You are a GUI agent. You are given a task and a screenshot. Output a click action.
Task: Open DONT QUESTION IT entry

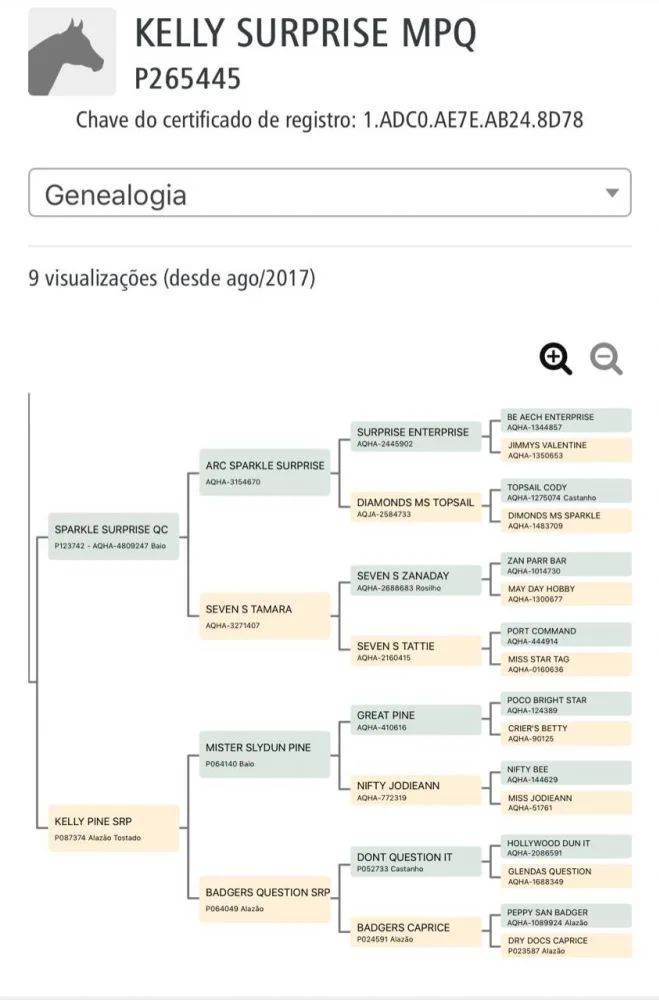tap(416, 862)
